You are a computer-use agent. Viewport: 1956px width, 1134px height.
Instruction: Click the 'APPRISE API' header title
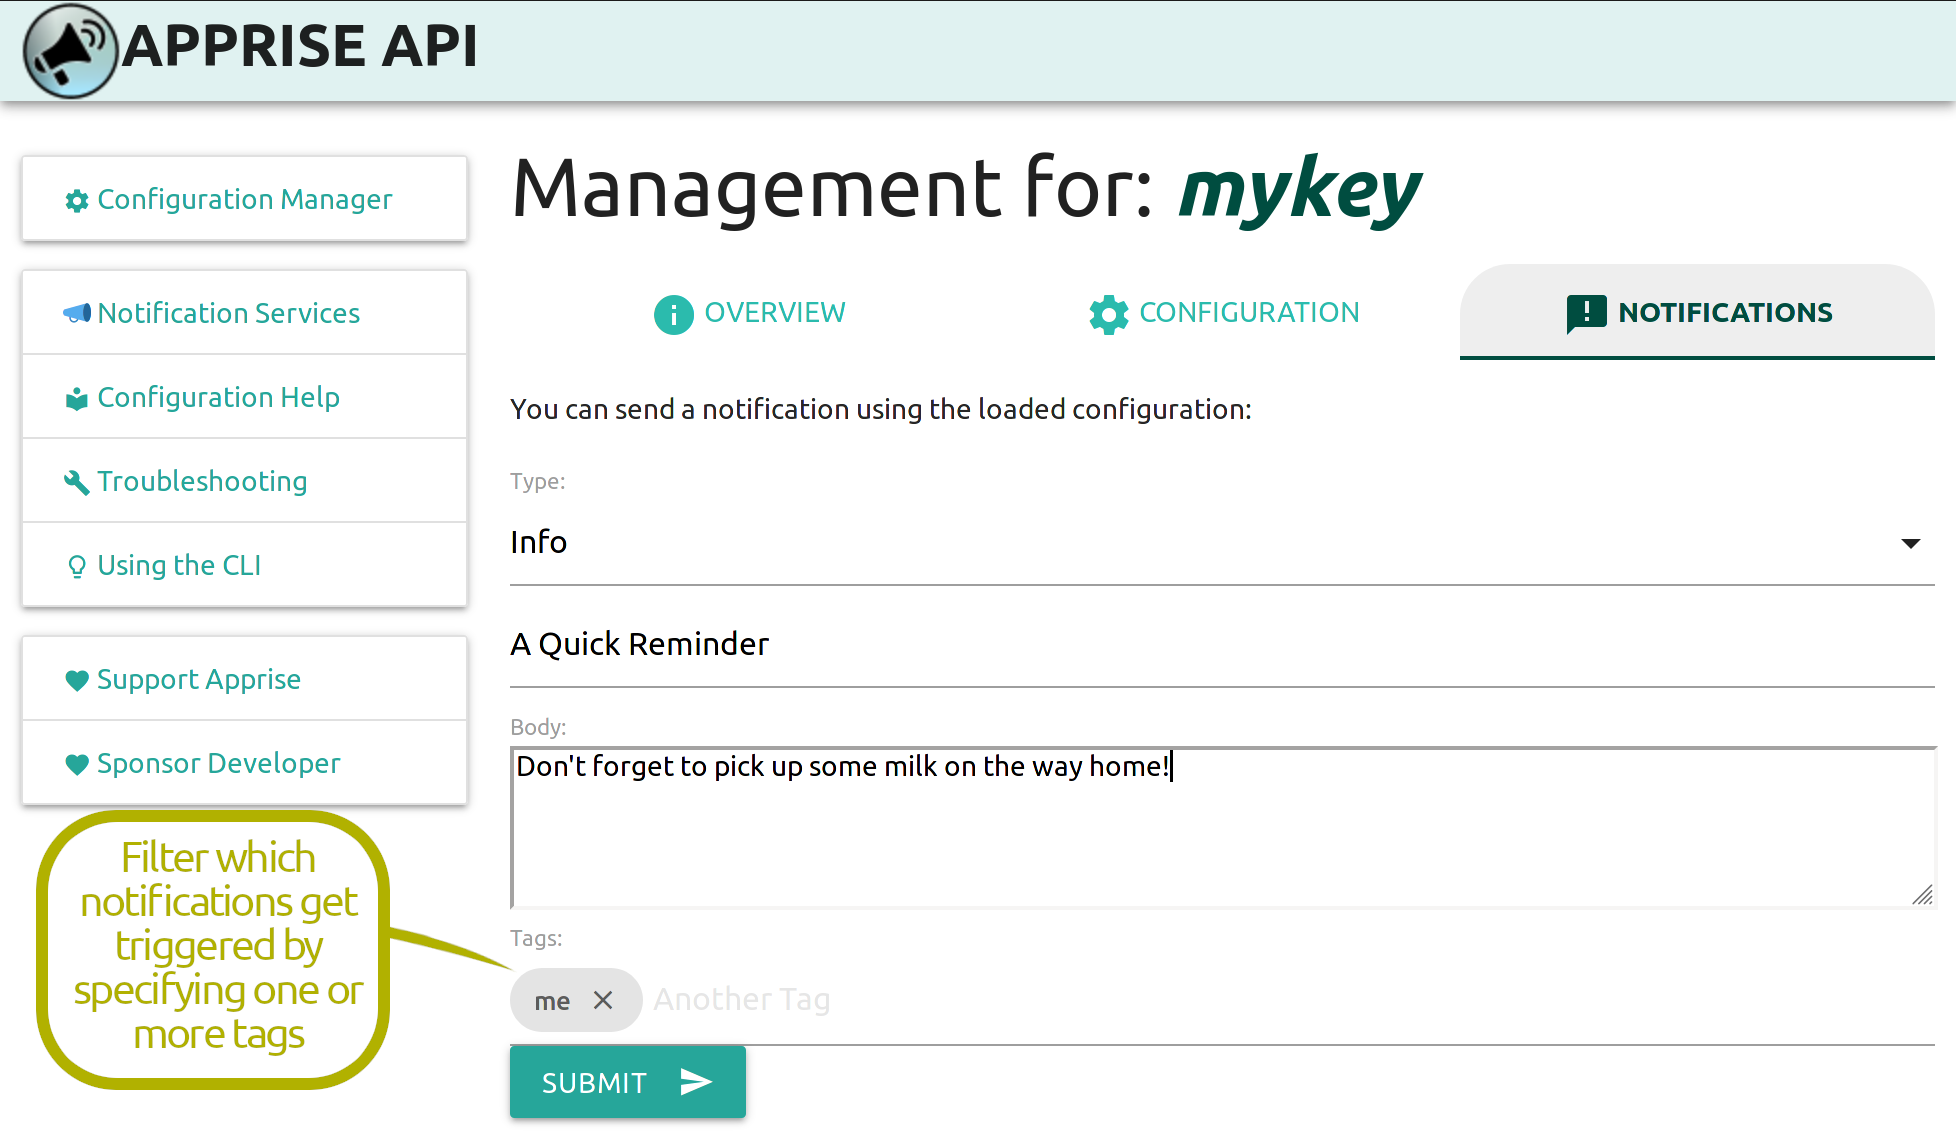click(x=300, y=46)
